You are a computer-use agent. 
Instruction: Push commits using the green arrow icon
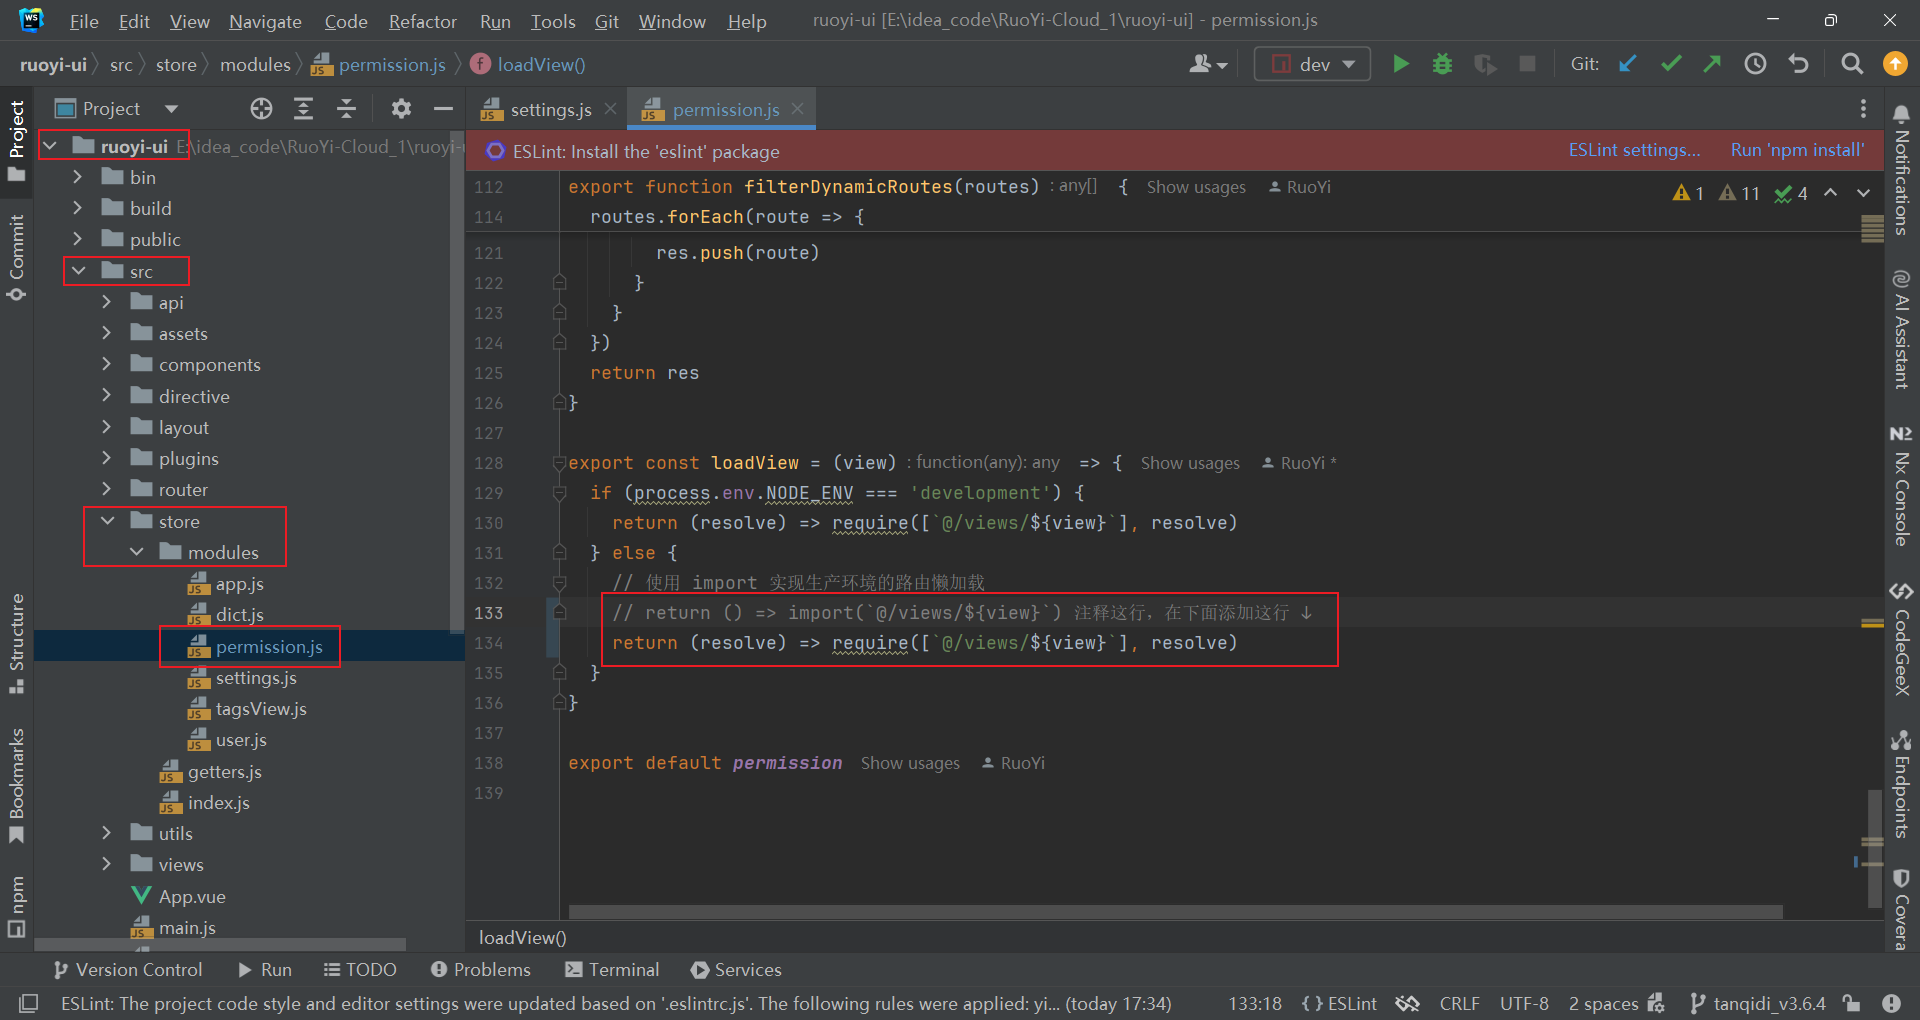click(x=1712, y=64)
